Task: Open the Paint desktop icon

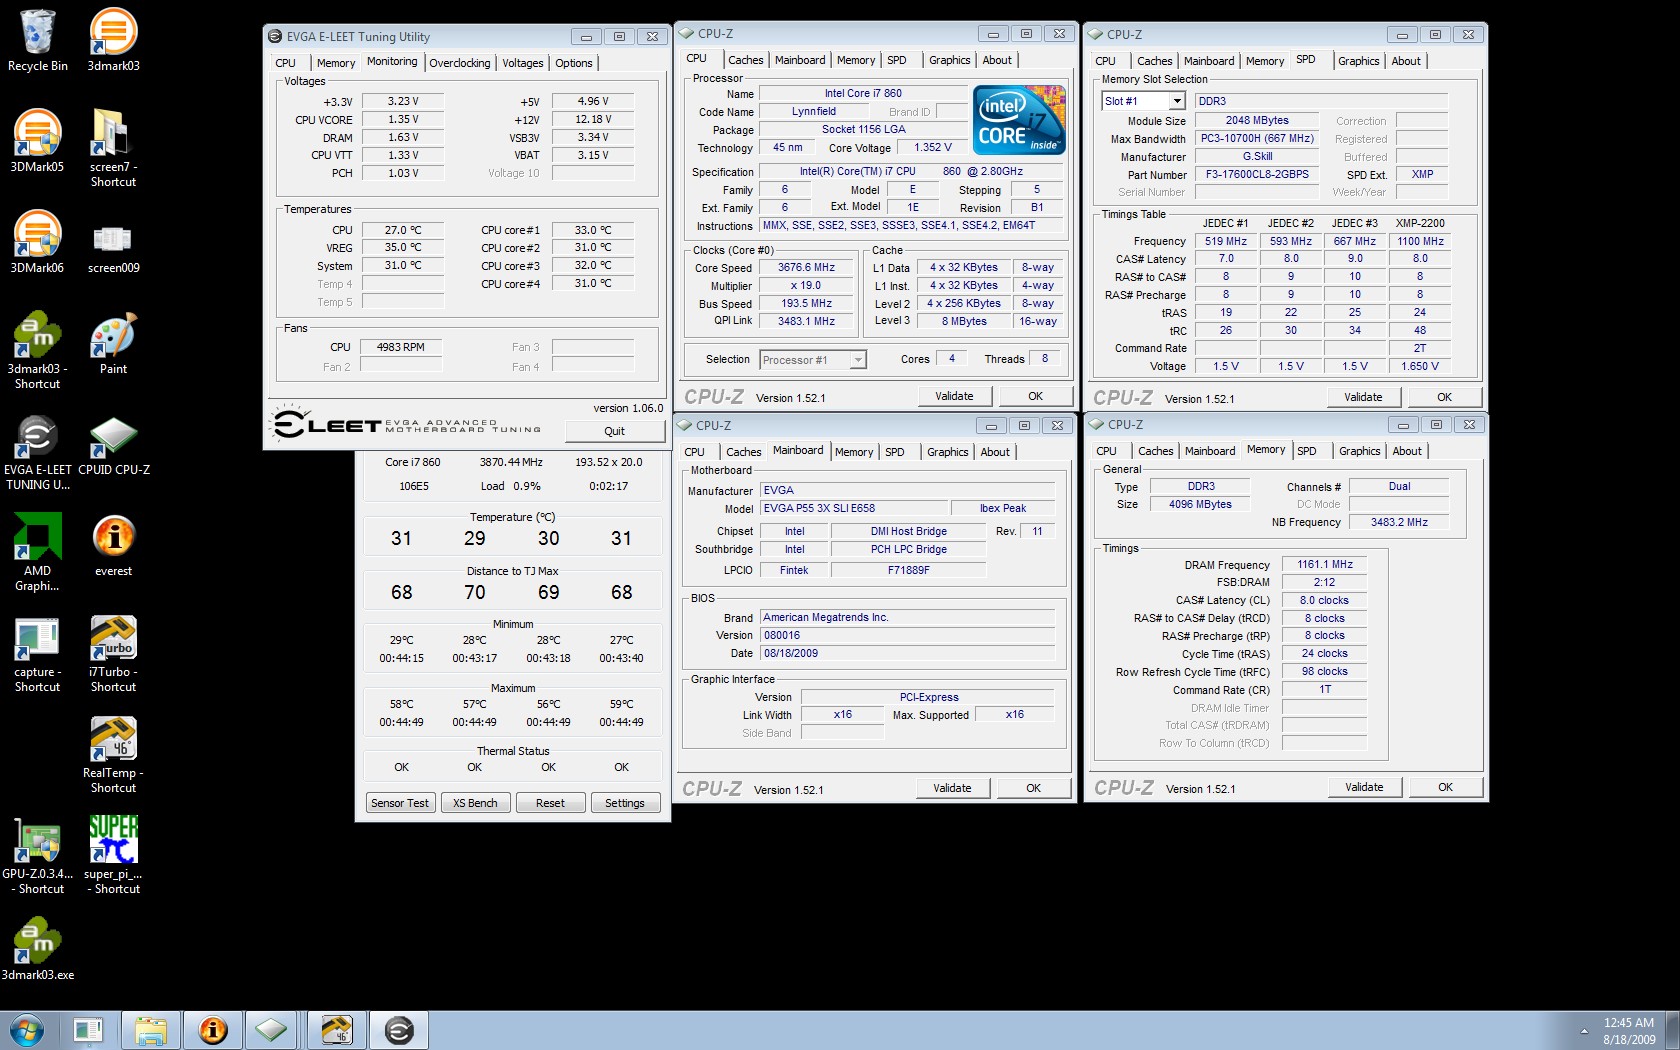Action: [113, 344]
